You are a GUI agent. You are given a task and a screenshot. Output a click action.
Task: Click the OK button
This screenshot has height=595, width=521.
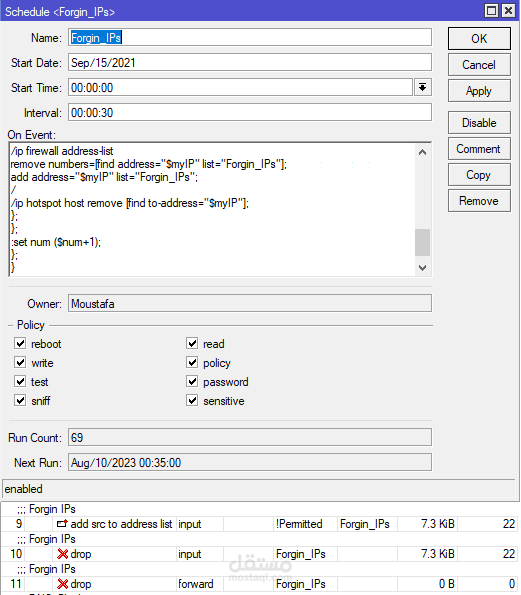tap(479, 38)
